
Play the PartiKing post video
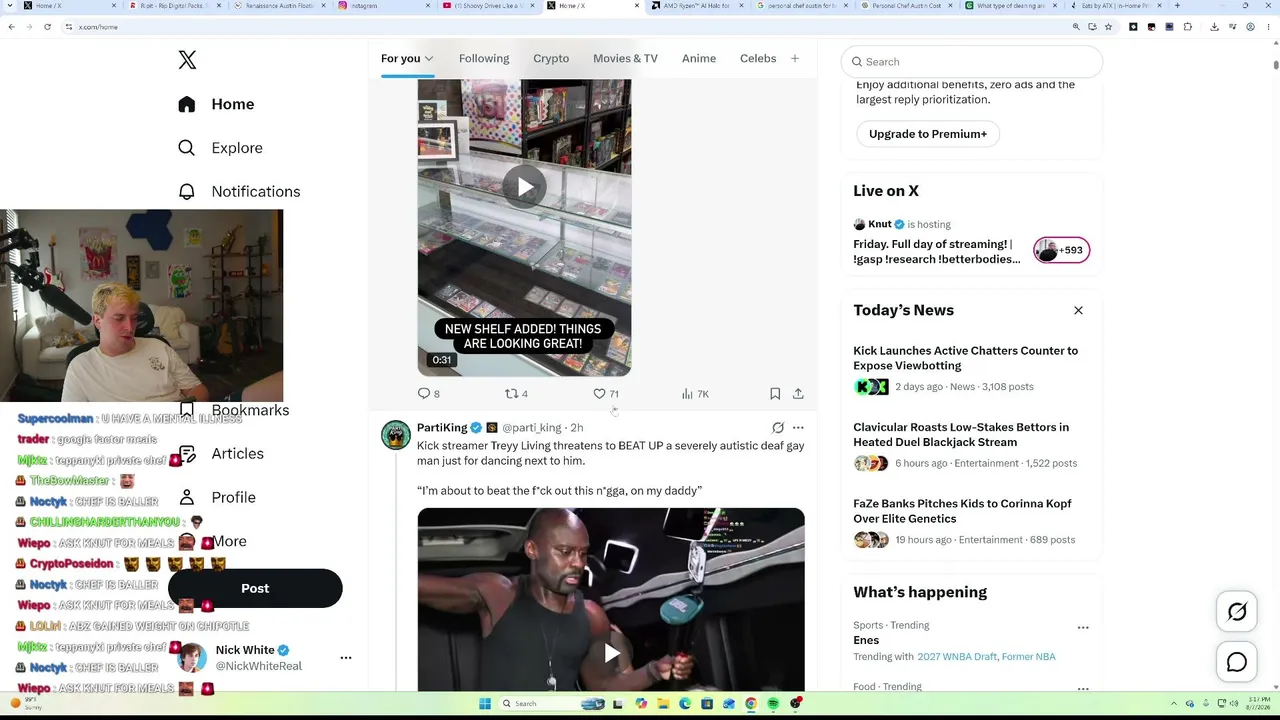(x=611, y=654)
